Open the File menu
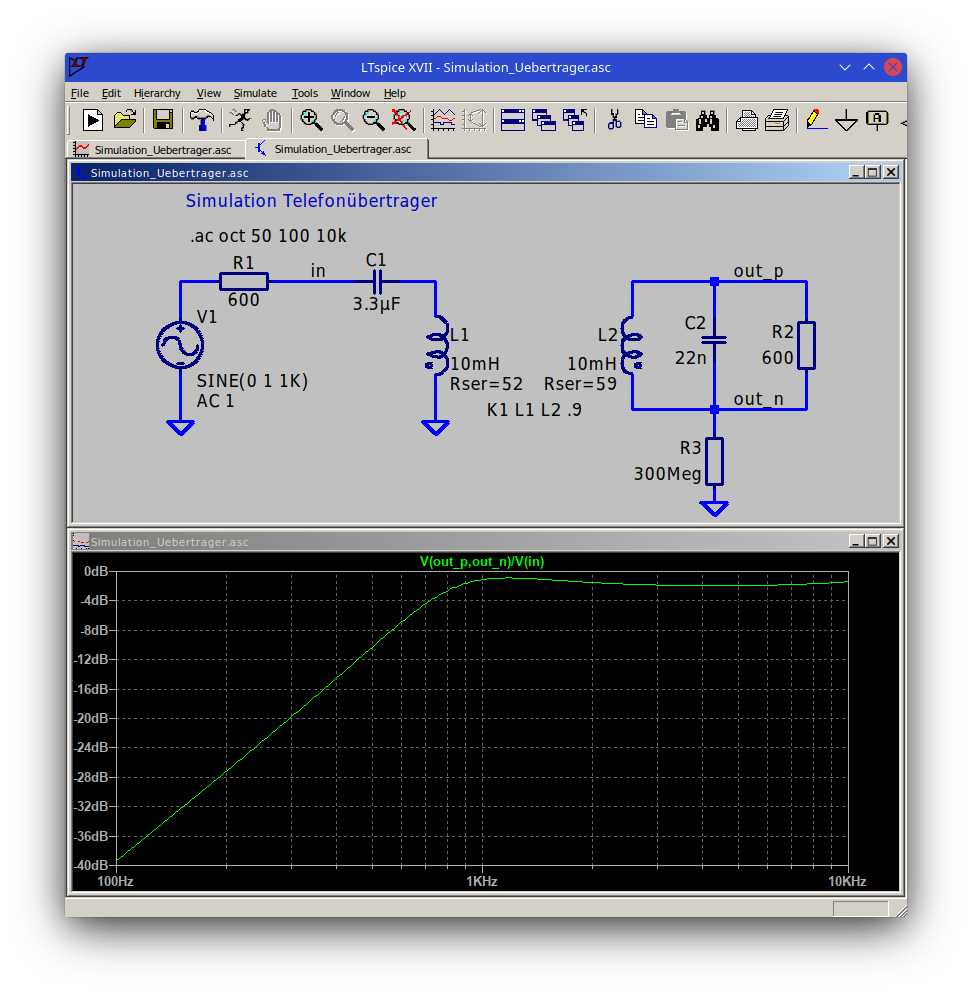The width and height of the screenshot is (972, 994). coord(79,93)
